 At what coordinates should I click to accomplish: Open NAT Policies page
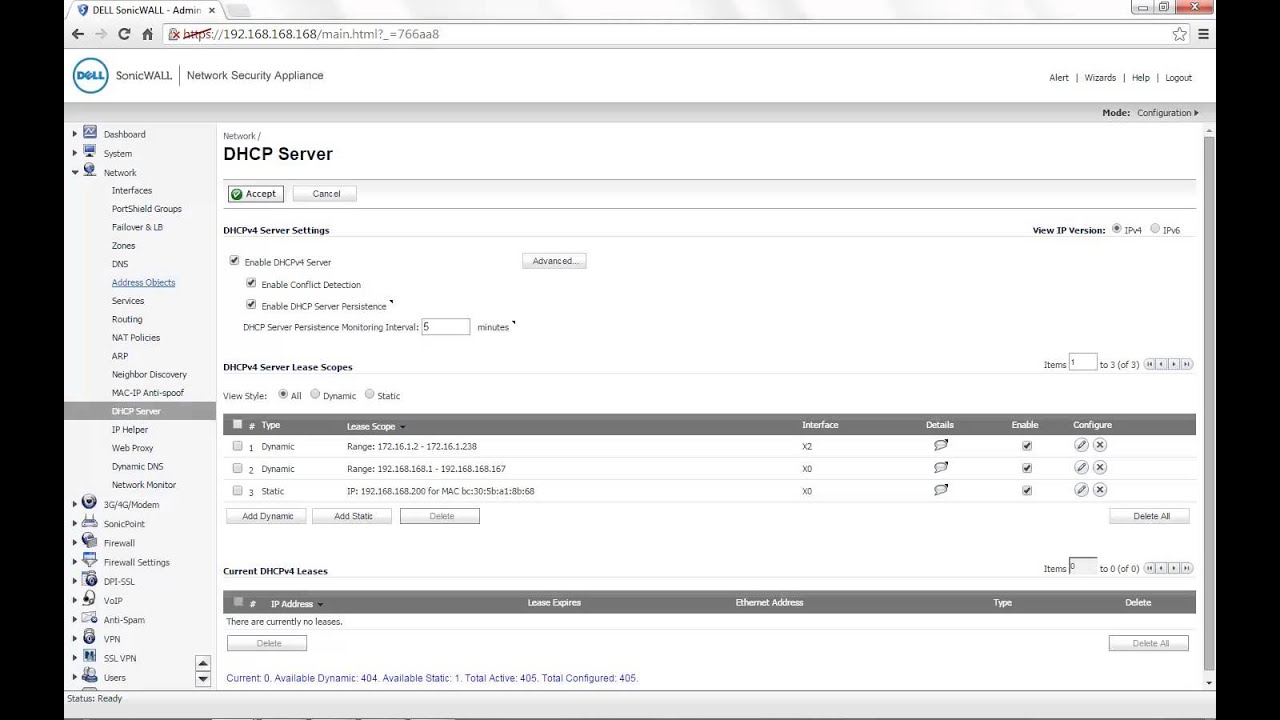pos(136,337)
